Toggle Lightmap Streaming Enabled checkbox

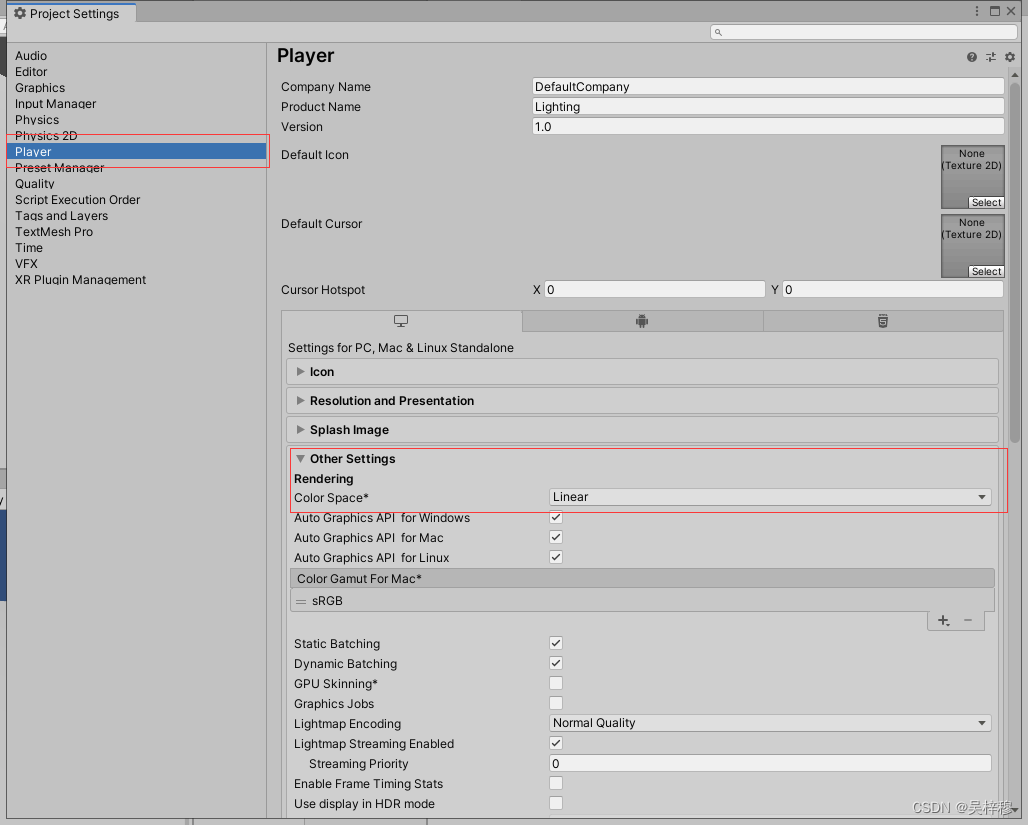click(556, 743)
